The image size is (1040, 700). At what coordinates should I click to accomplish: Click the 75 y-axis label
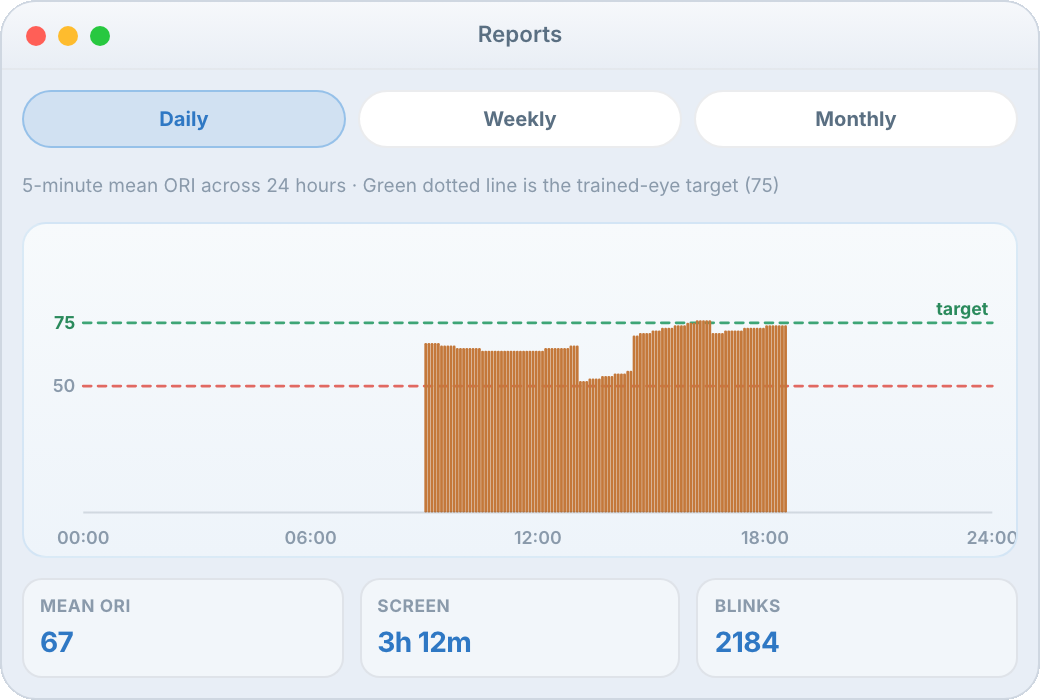(x=64, y=322)
